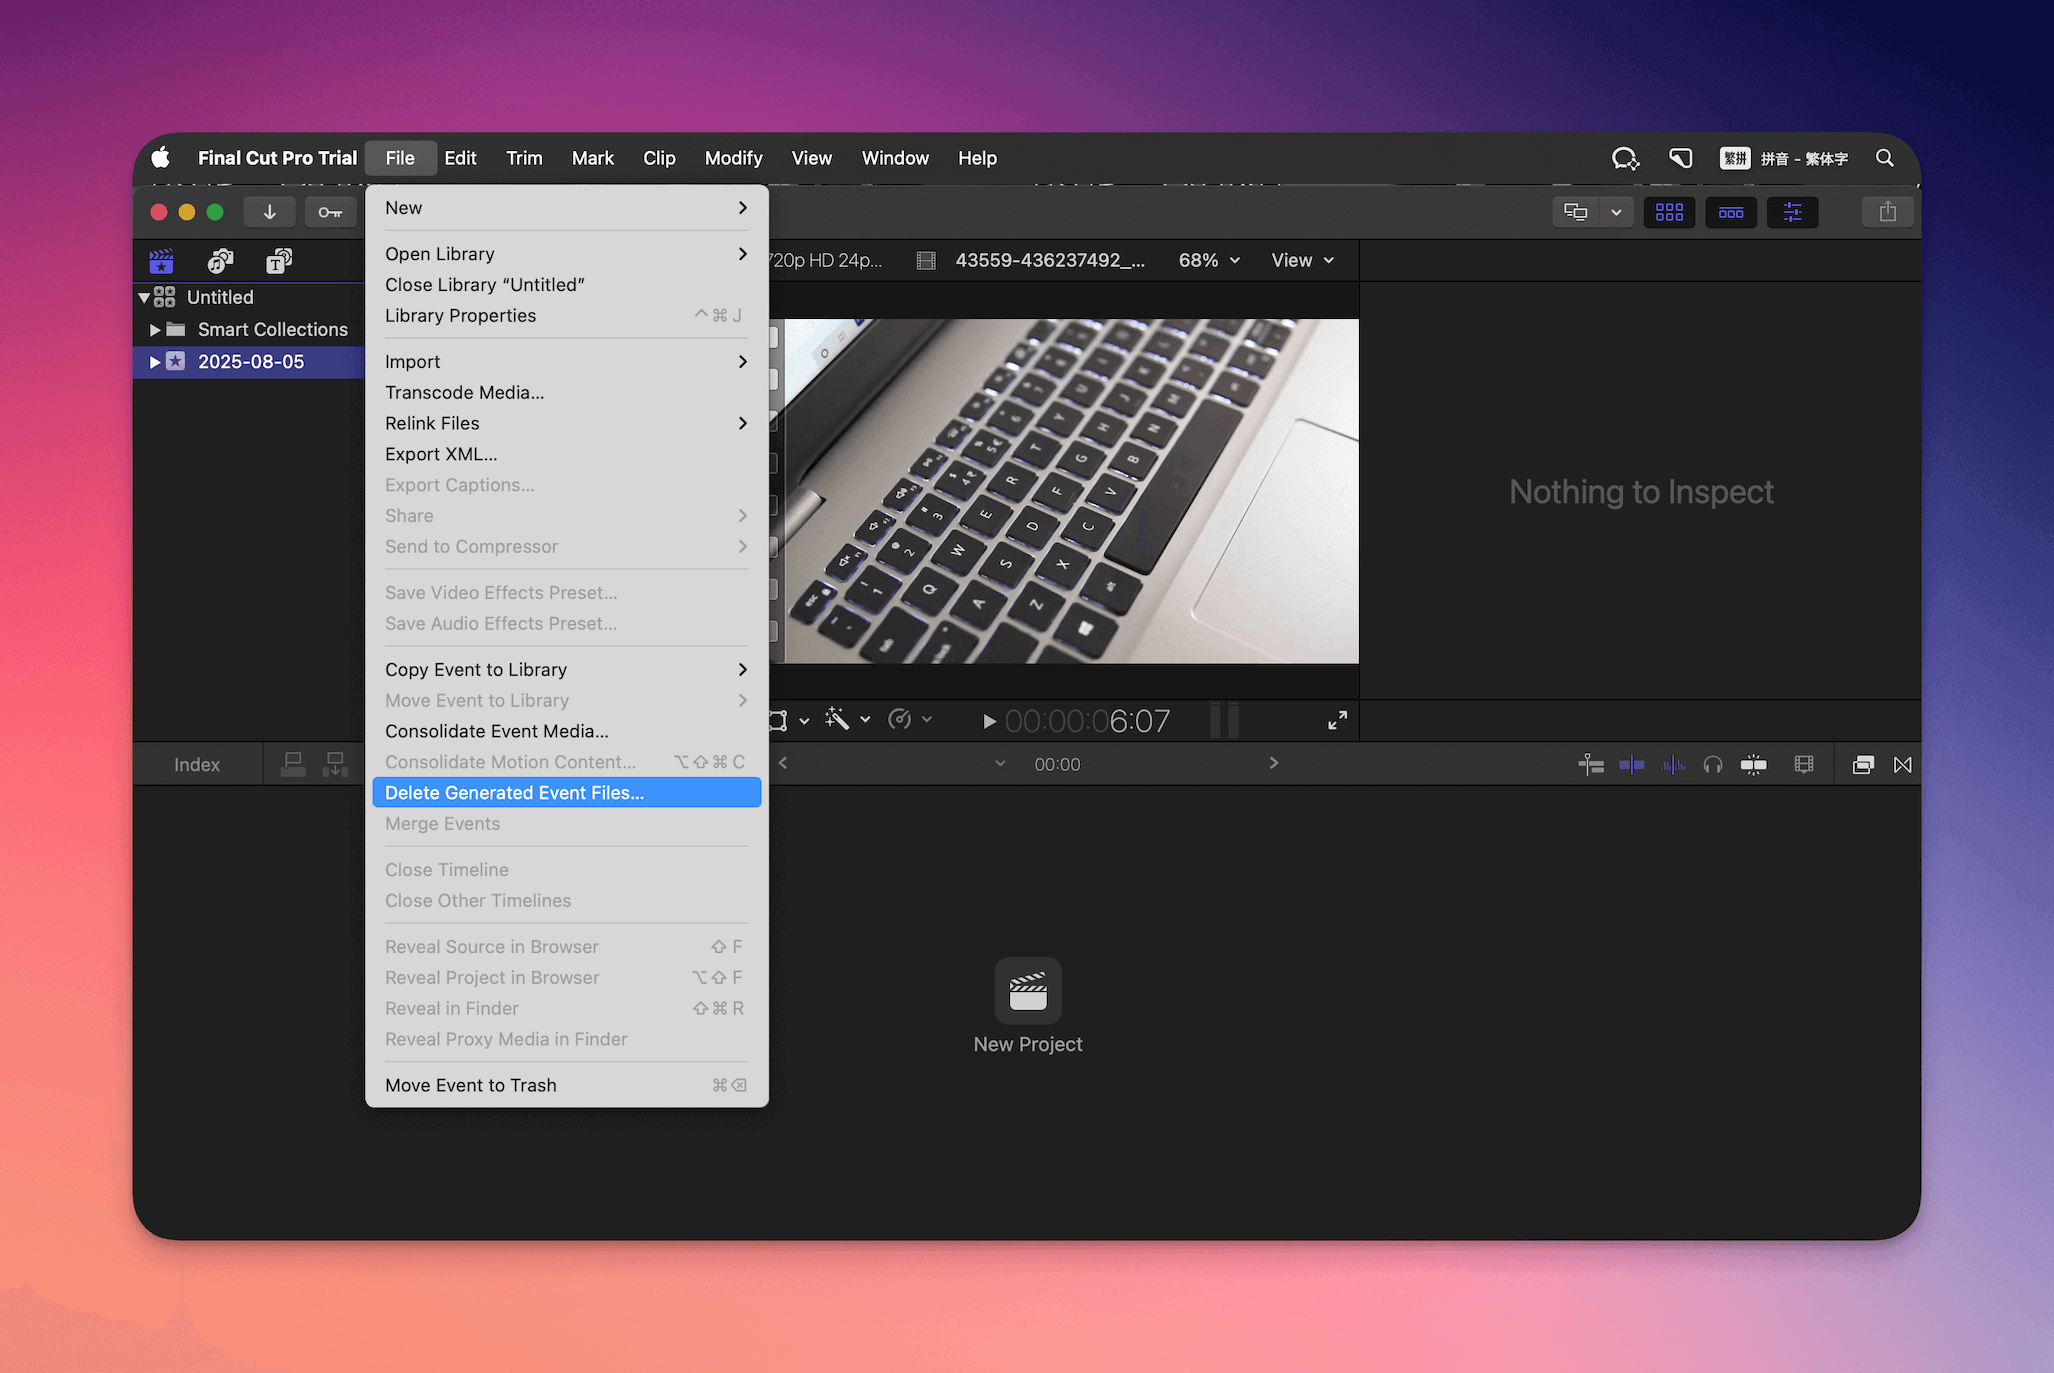Toggle the browser panel visibility button
This screenshot has width=2054, height=1373.
click(x=1669, y=212)
